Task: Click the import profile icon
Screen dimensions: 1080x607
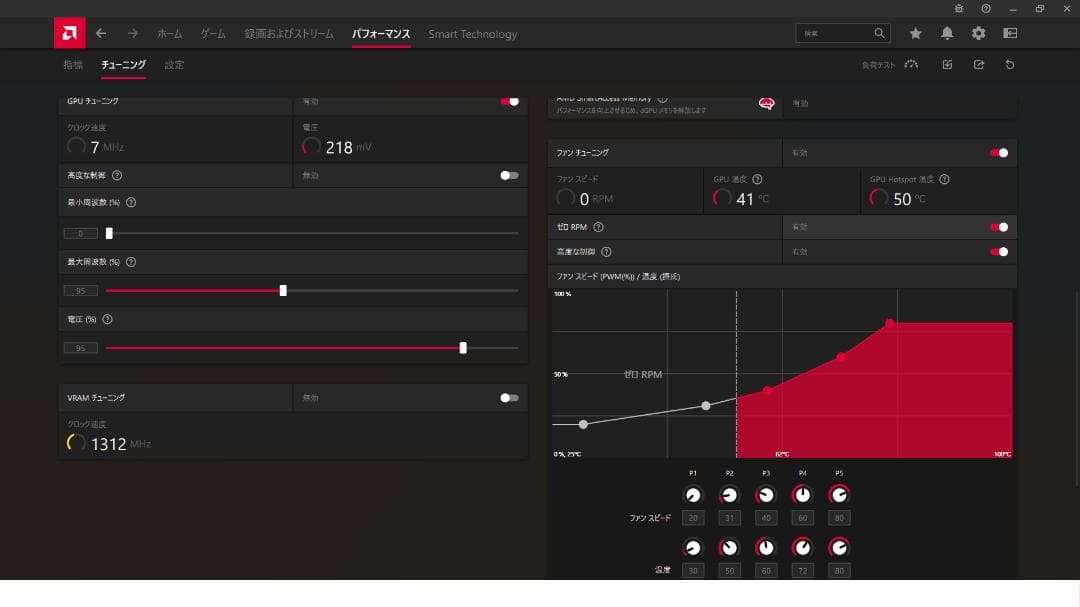Action: coord(947,65)
